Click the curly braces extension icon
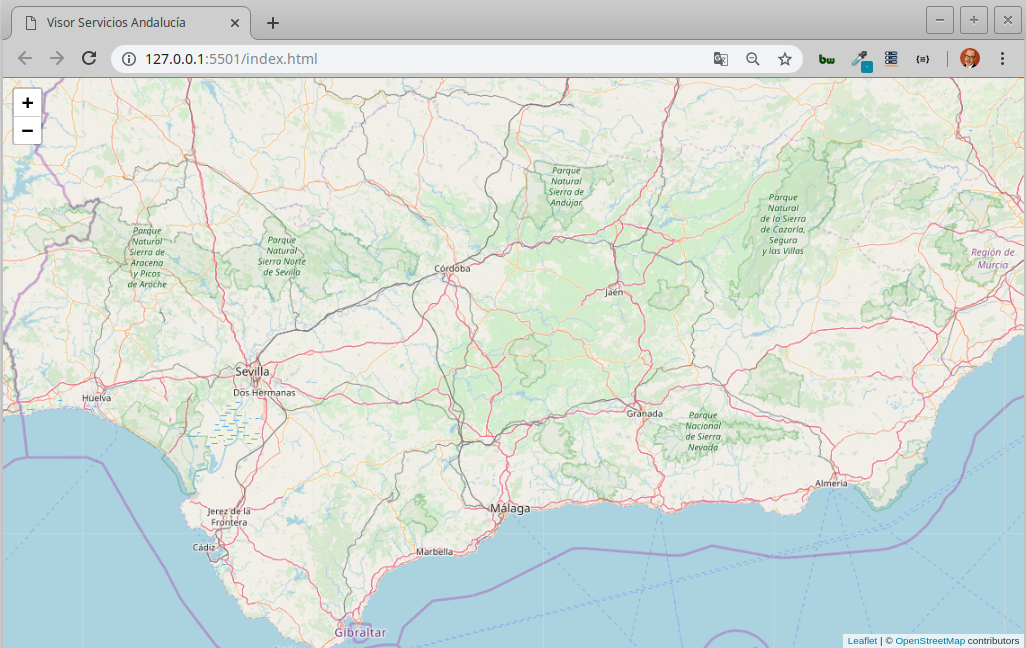This screenshot has width=1026, height=648. (x=922, y=59)
